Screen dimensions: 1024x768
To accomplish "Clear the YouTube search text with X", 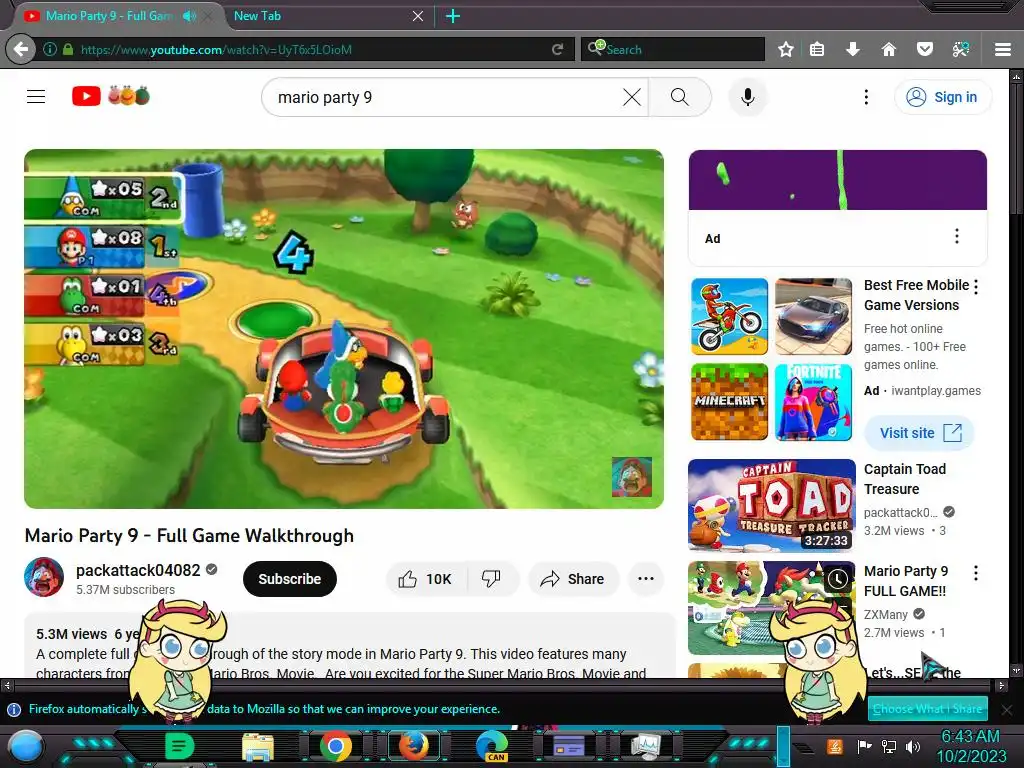I will pyautogui.click(x=632, y=97).
